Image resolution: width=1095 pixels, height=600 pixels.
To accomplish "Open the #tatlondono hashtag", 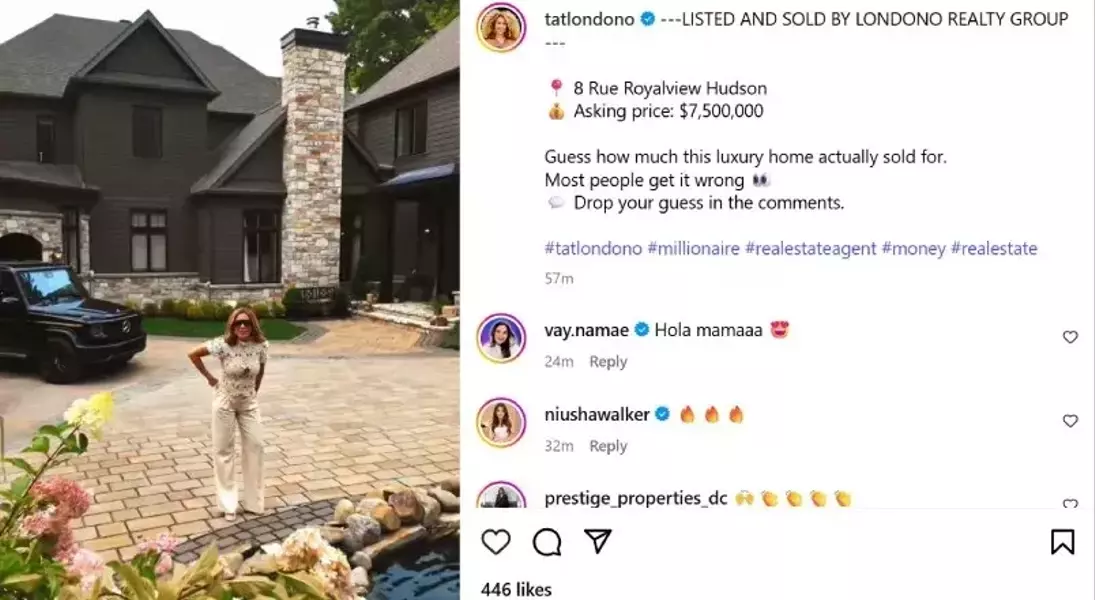I will [x=593, y=249].
